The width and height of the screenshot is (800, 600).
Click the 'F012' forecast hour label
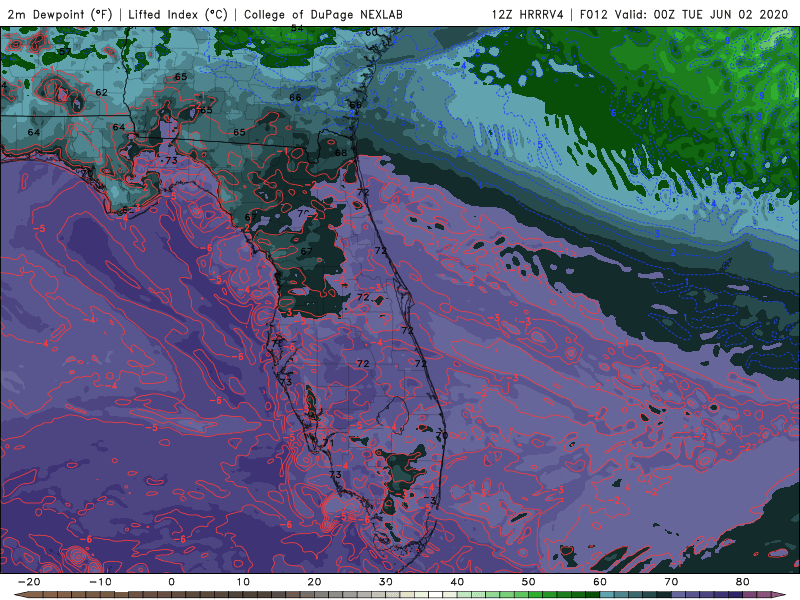tap(594, 14)
